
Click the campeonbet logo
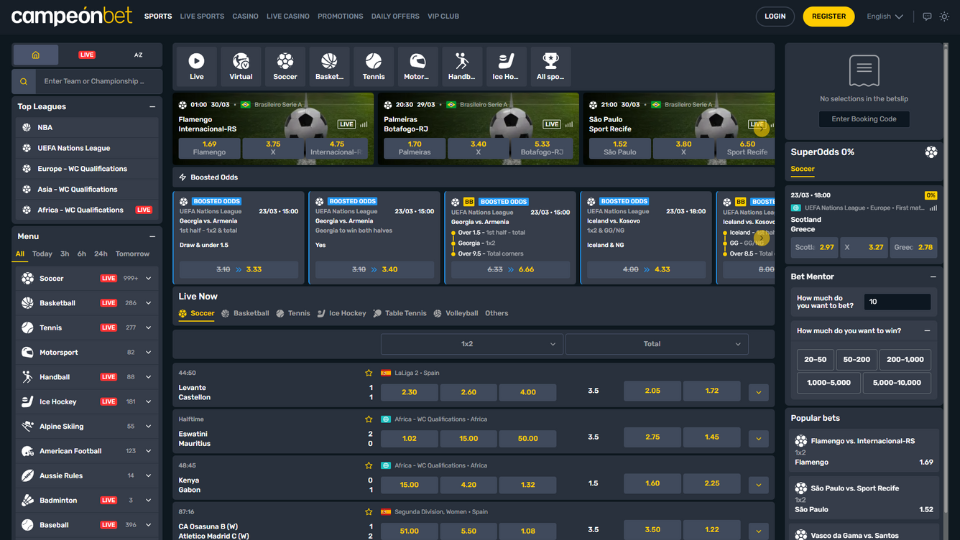[x=72, y=17]
